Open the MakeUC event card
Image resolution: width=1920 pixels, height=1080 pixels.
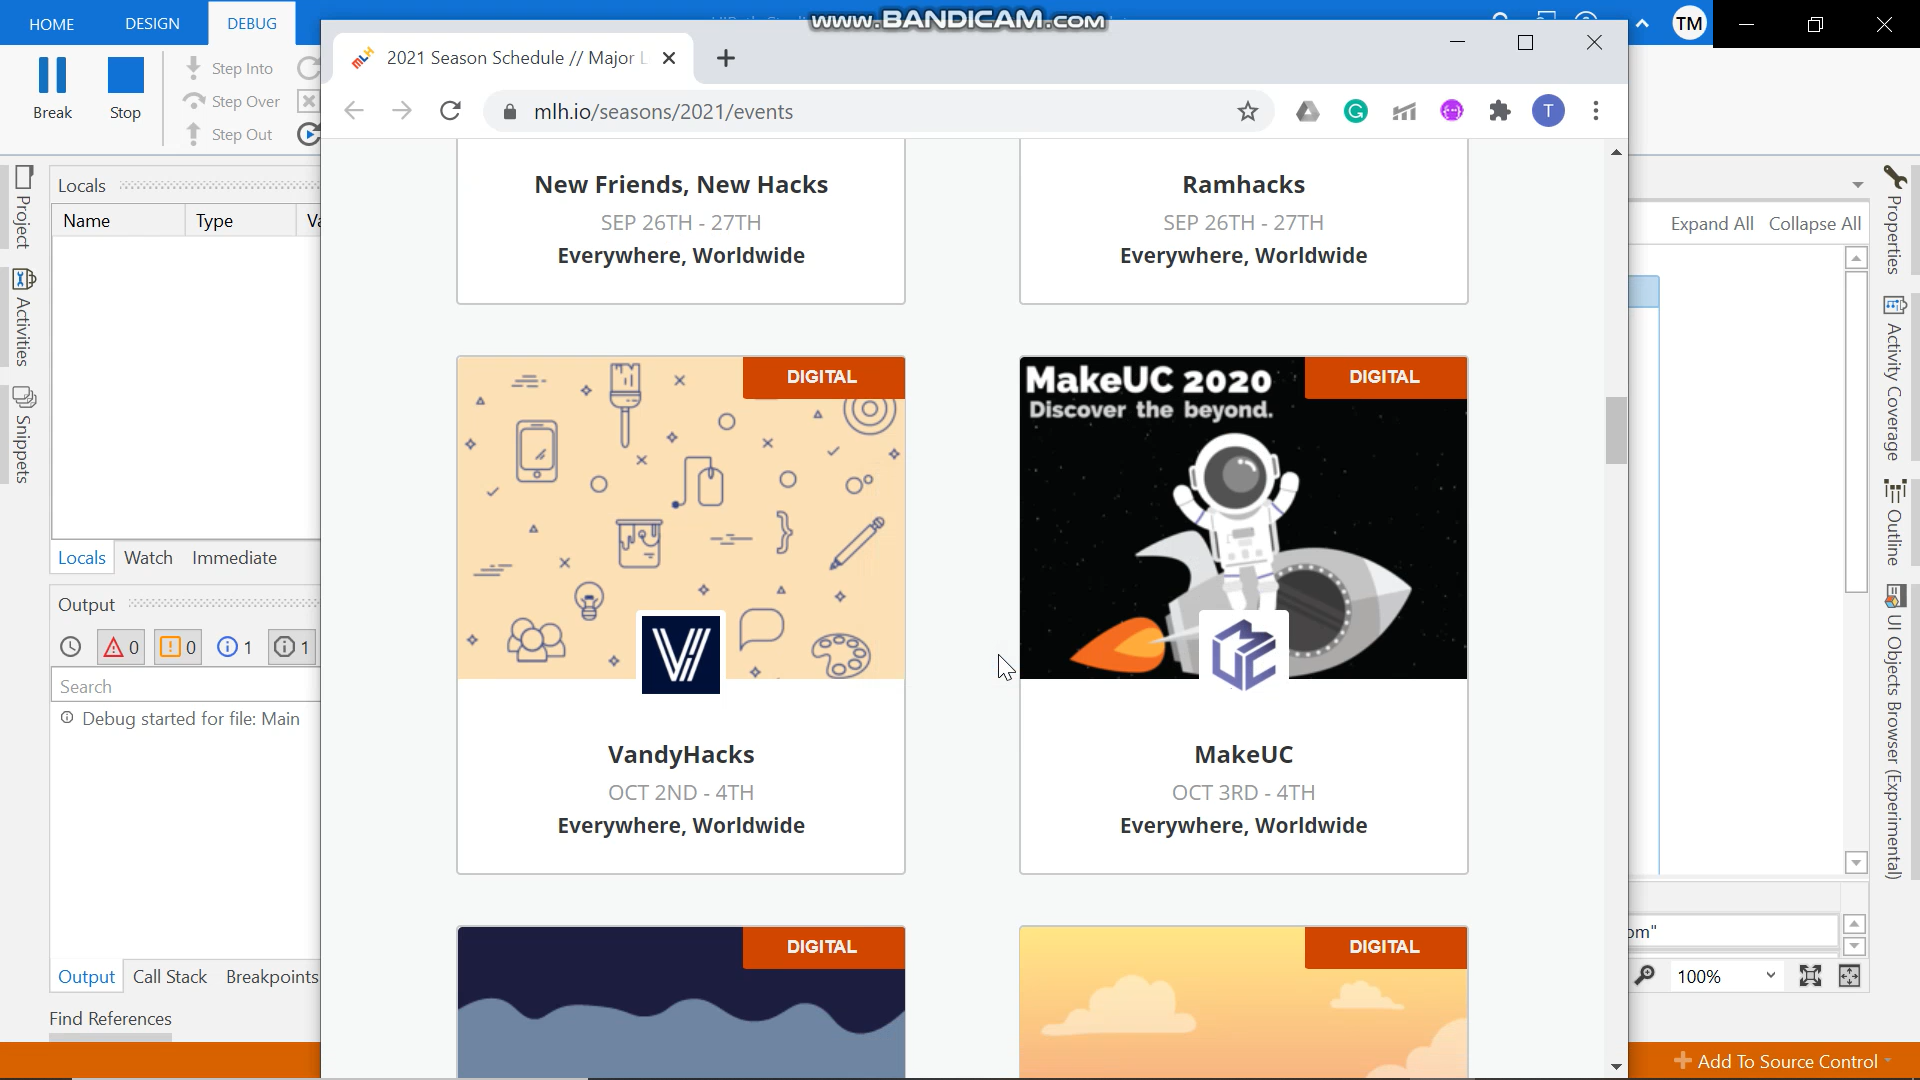coord(1243,755)
